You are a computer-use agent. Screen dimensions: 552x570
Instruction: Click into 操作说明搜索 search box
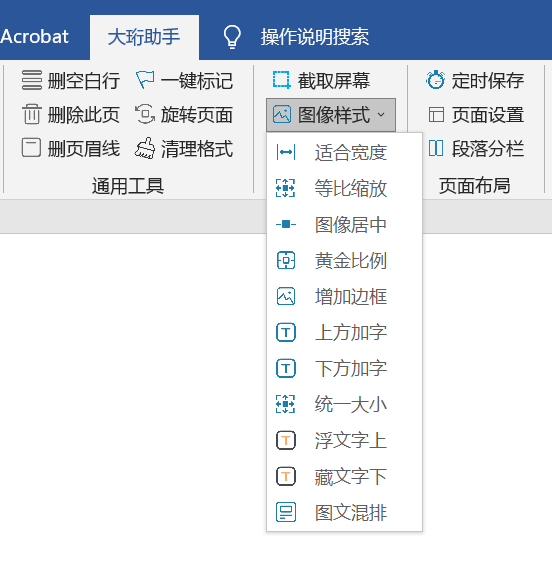point(315,37)
